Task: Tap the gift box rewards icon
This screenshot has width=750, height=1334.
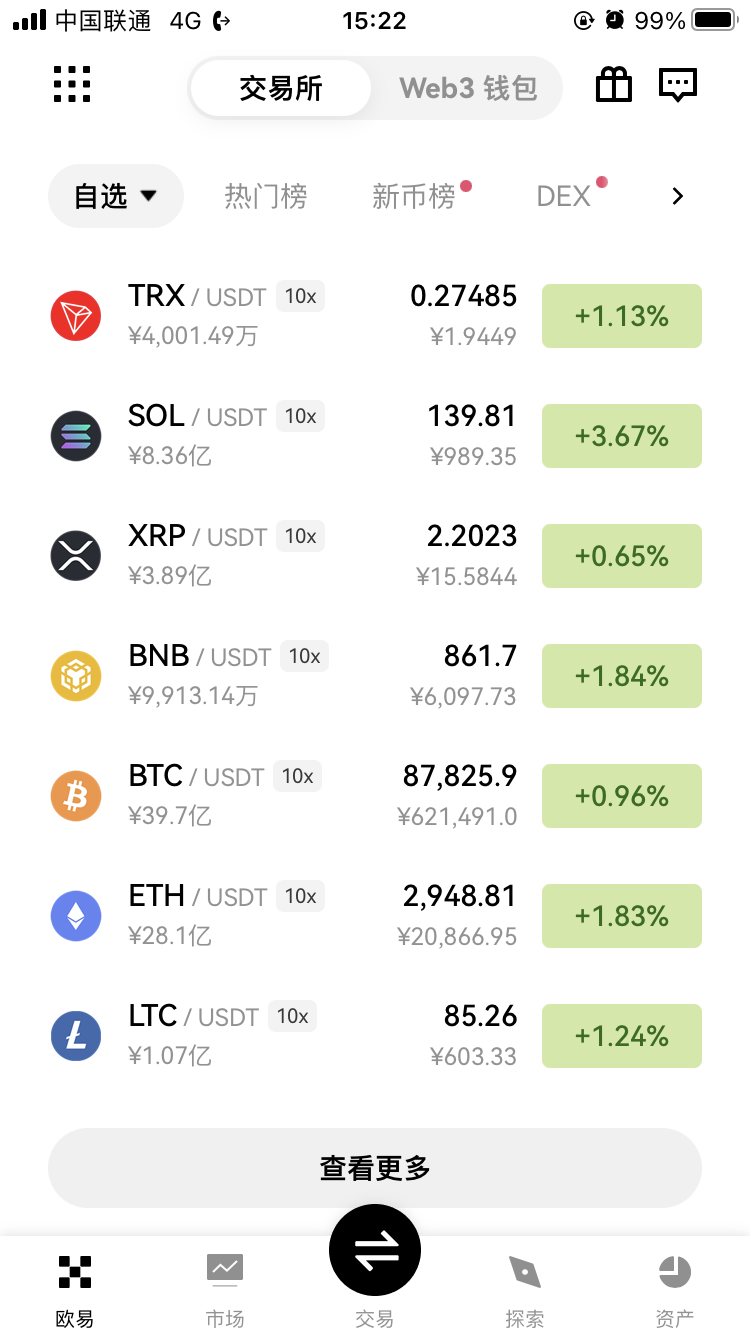Action: (x=614, y=85)
